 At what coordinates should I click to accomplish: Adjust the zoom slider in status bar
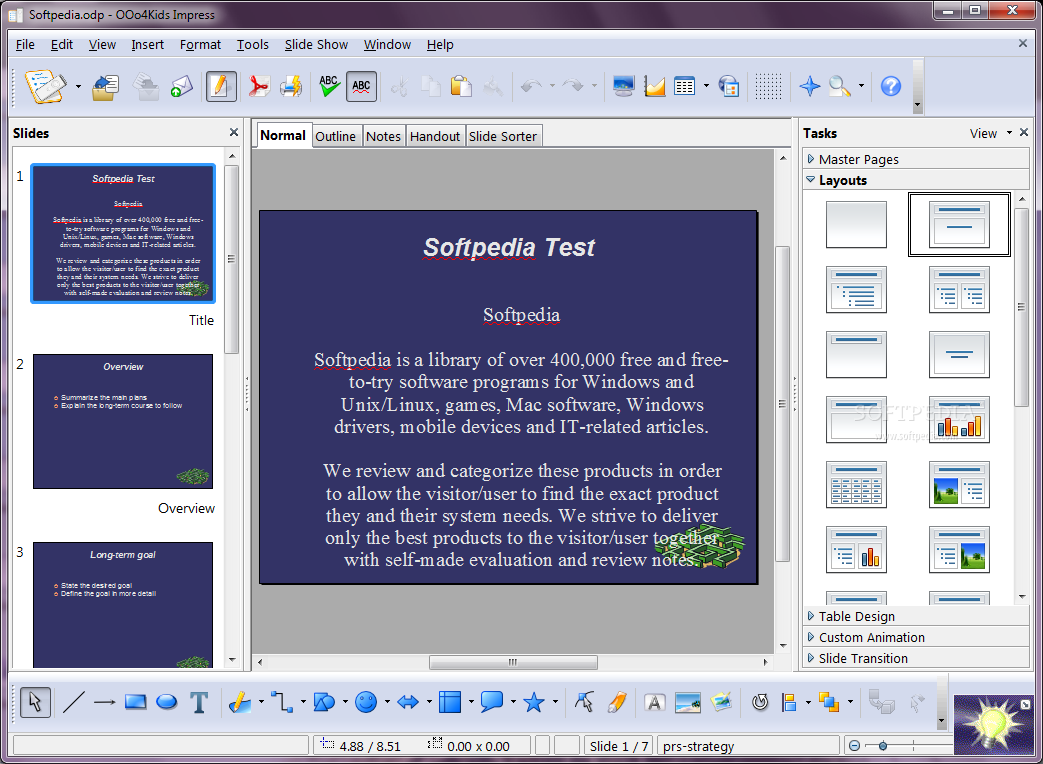coord(883,746)
